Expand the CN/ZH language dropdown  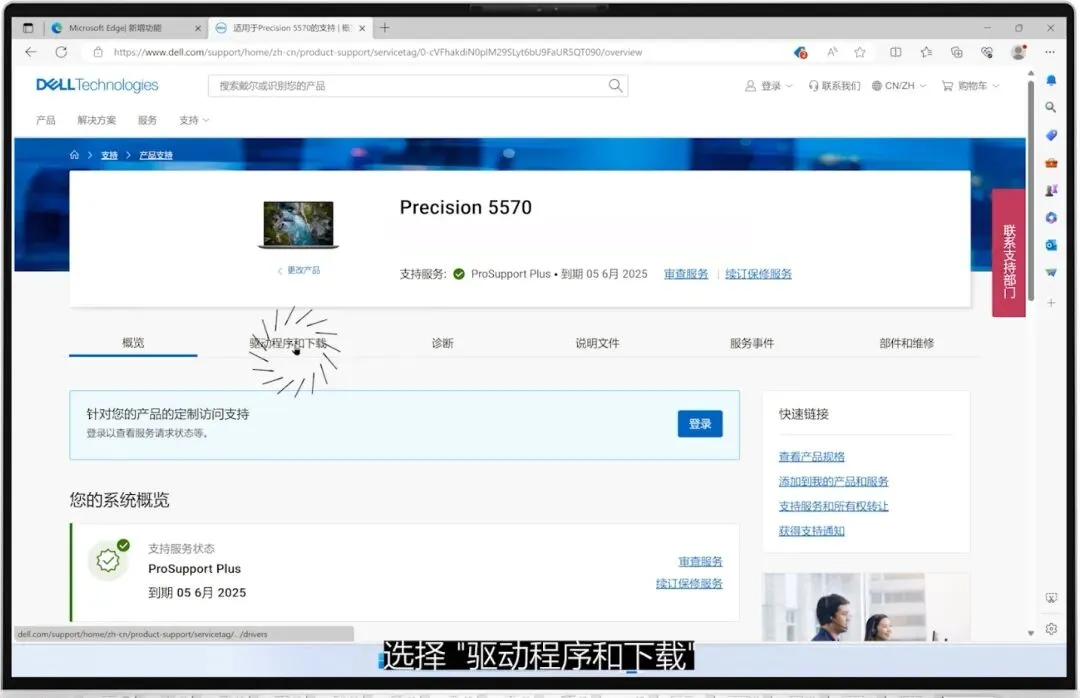(898, 86)
